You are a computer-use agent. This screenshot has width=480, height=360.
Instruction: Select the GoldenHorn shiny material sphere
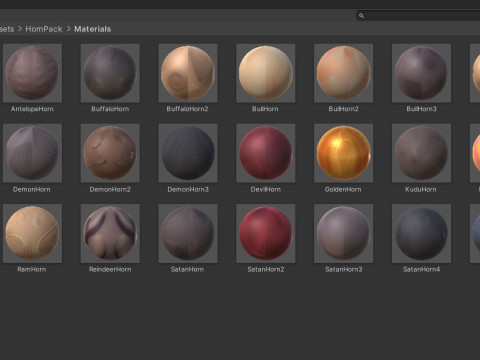(x=343, y=153)
